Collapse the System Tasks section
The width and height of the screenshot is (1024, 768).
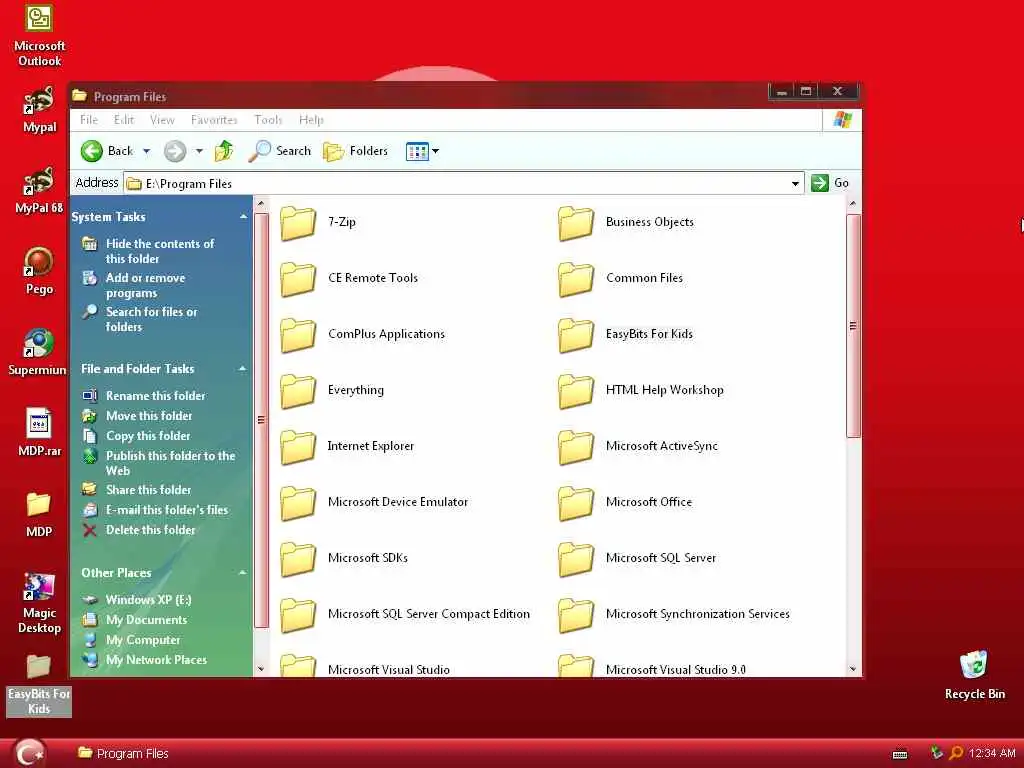tap(243, 217)
